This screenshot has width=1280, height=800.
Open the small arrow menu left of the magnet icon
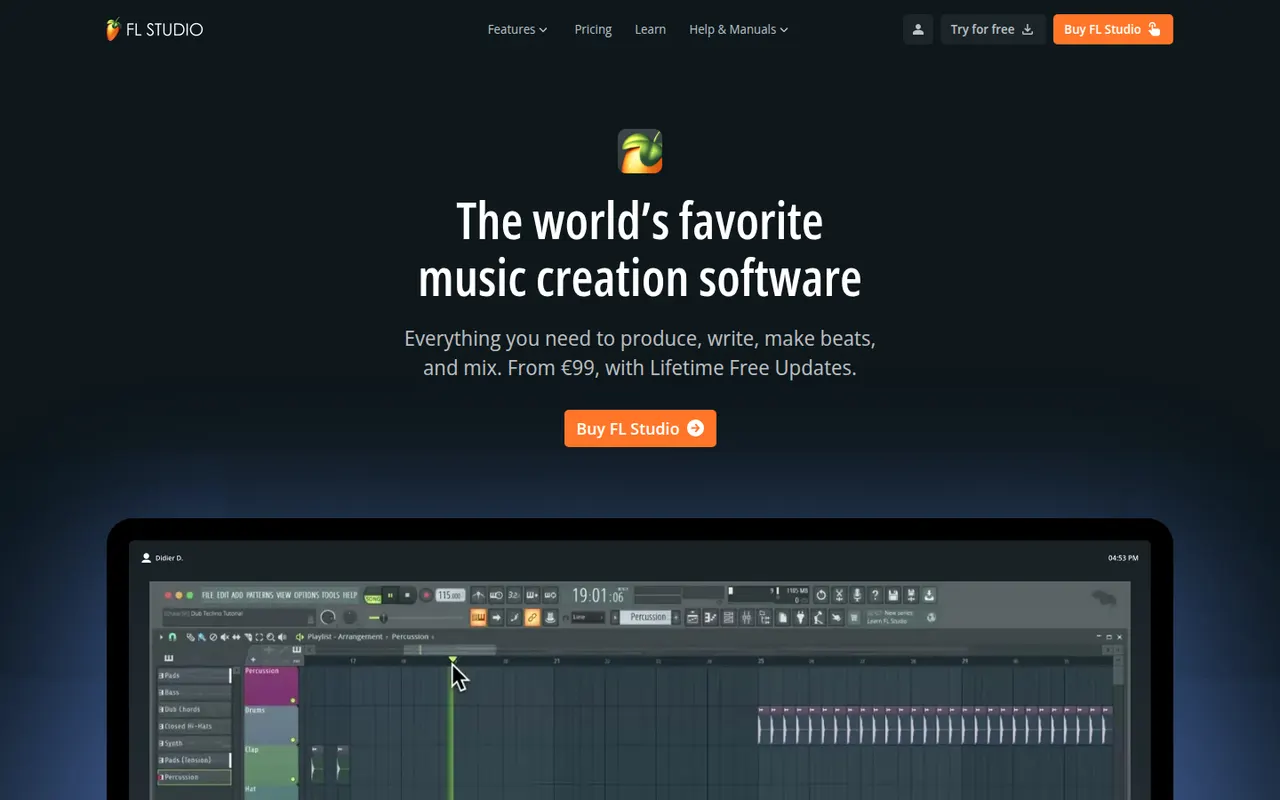(161, 637)
